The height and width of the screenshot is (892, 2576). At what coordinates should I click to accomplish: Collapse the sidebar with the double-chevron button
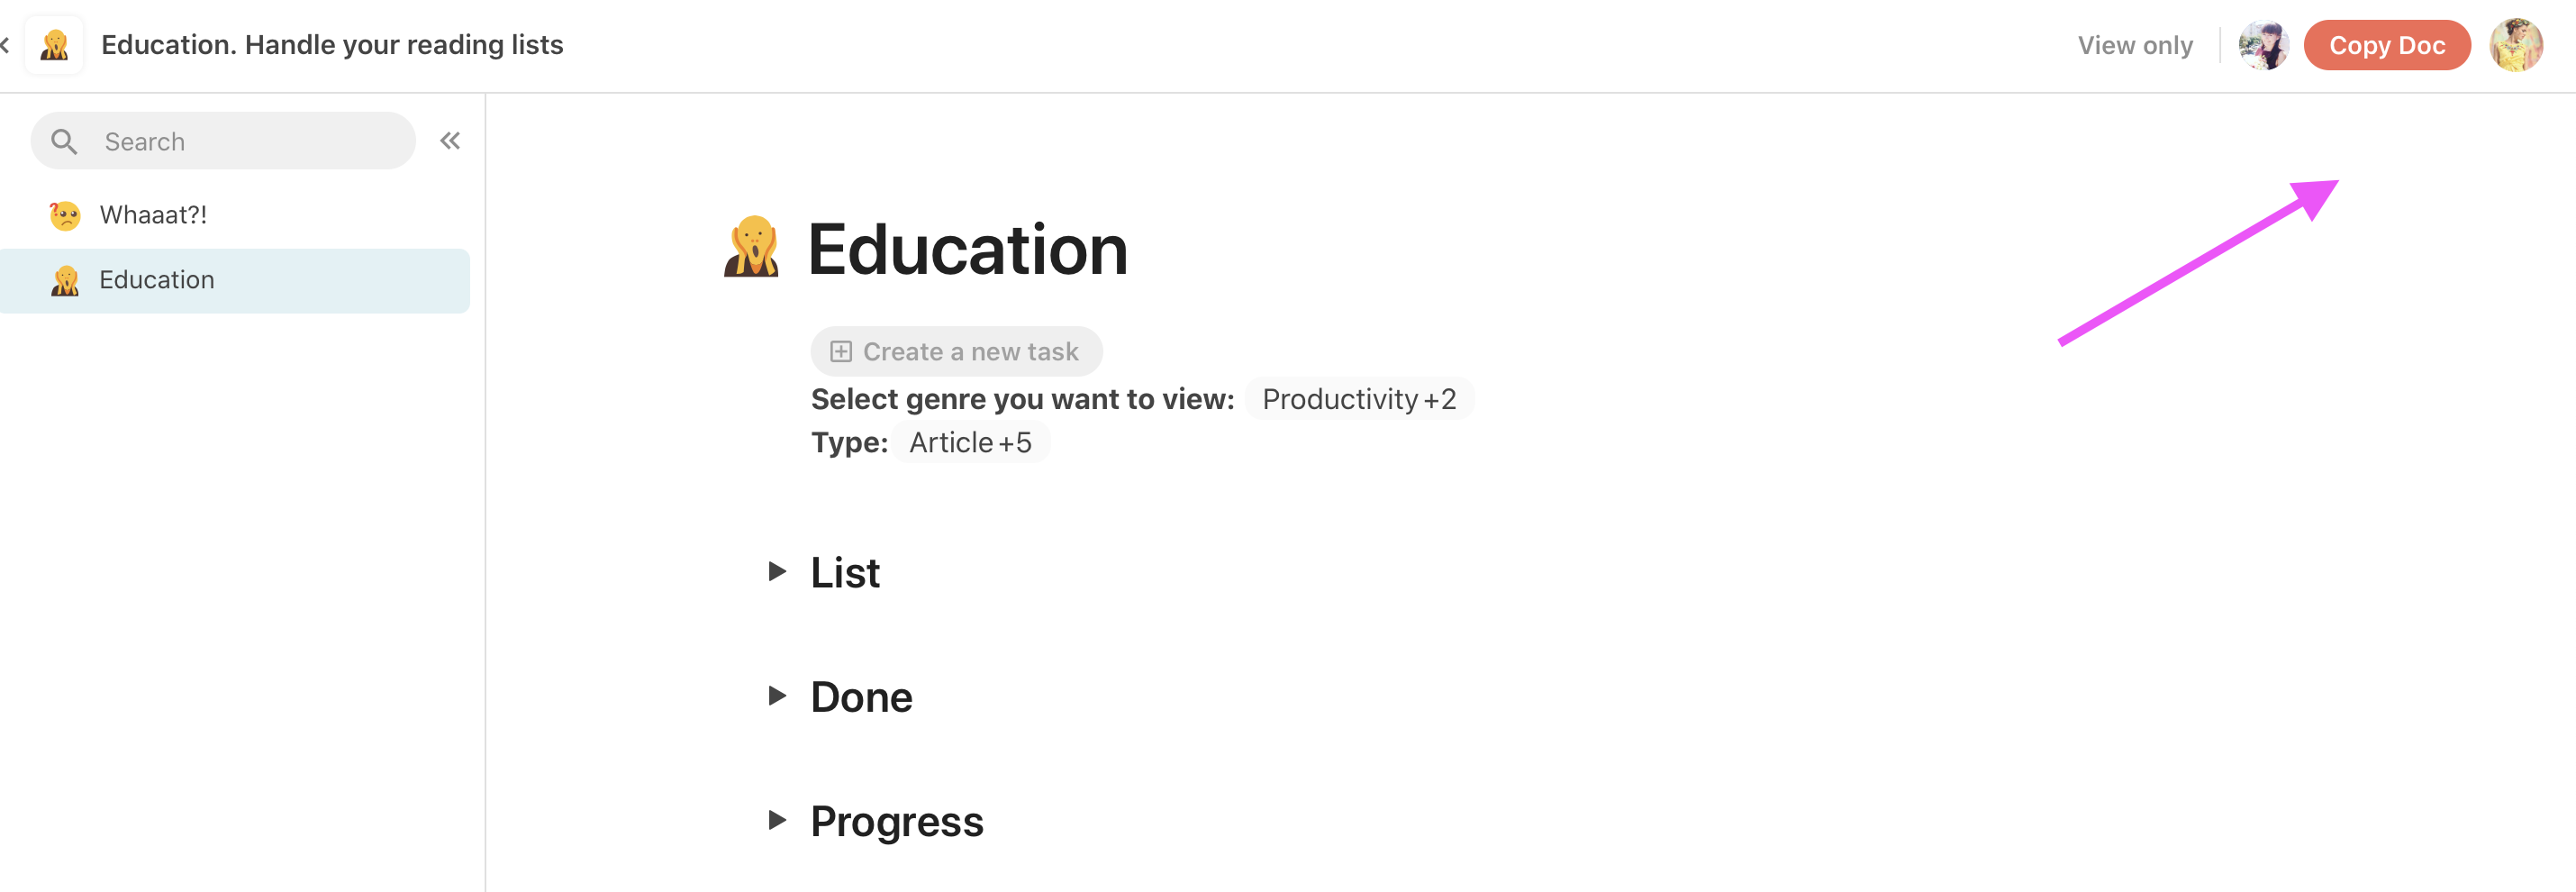(449, 140)
